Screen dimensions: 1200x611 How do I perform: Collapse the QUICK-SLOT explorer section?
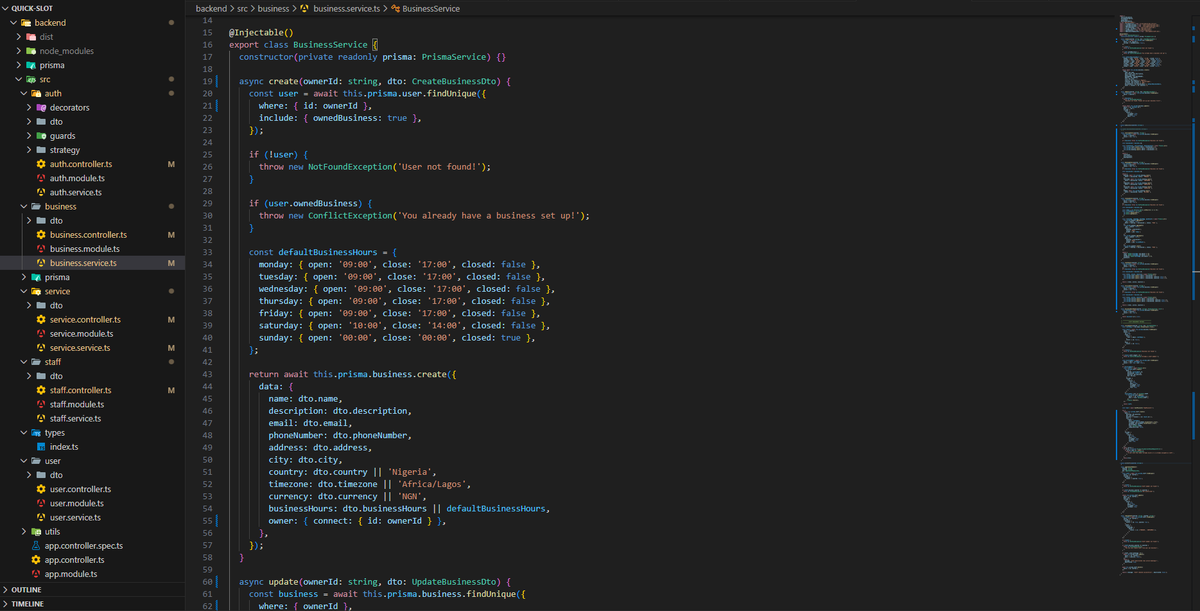(x=5, y=8)
